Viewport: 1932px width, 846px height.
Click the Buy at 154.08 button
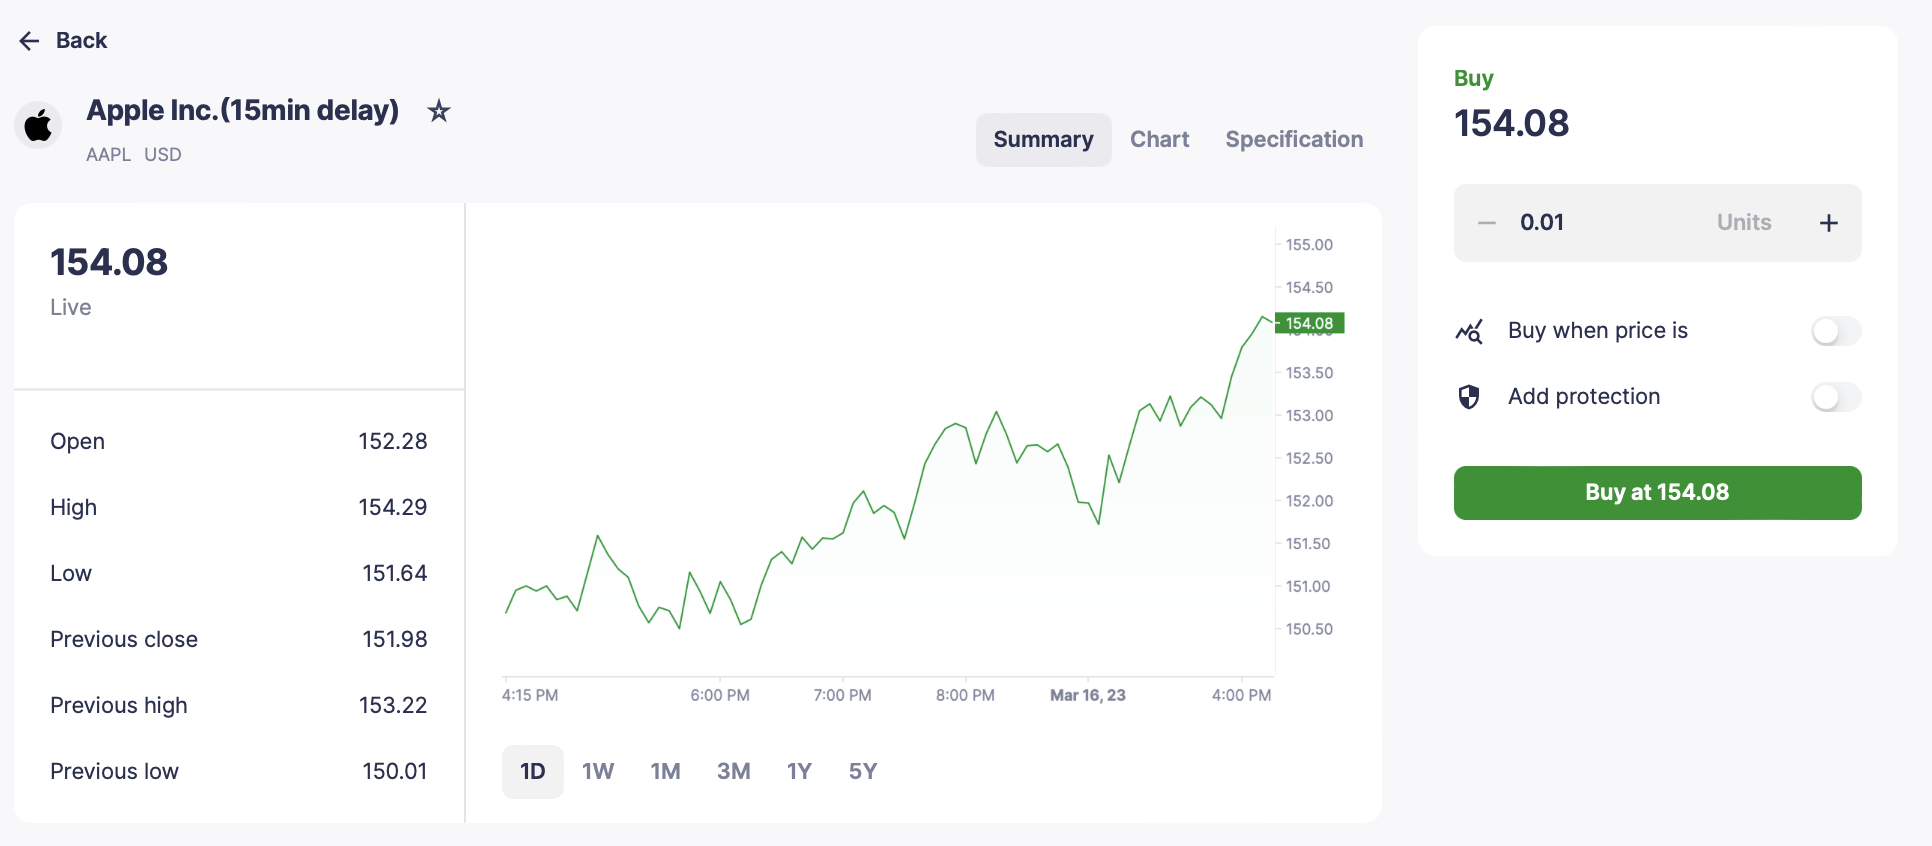1657,493
